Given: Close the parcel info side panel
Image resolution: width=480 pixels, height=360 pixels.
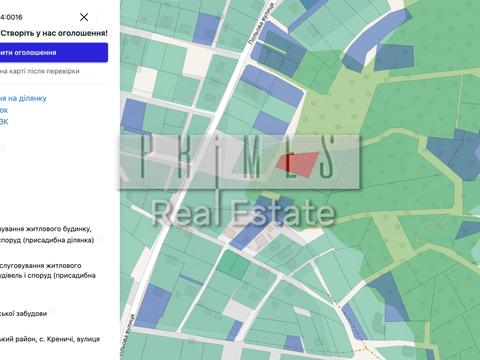Looking at the screenshot, I should [84, 17].
